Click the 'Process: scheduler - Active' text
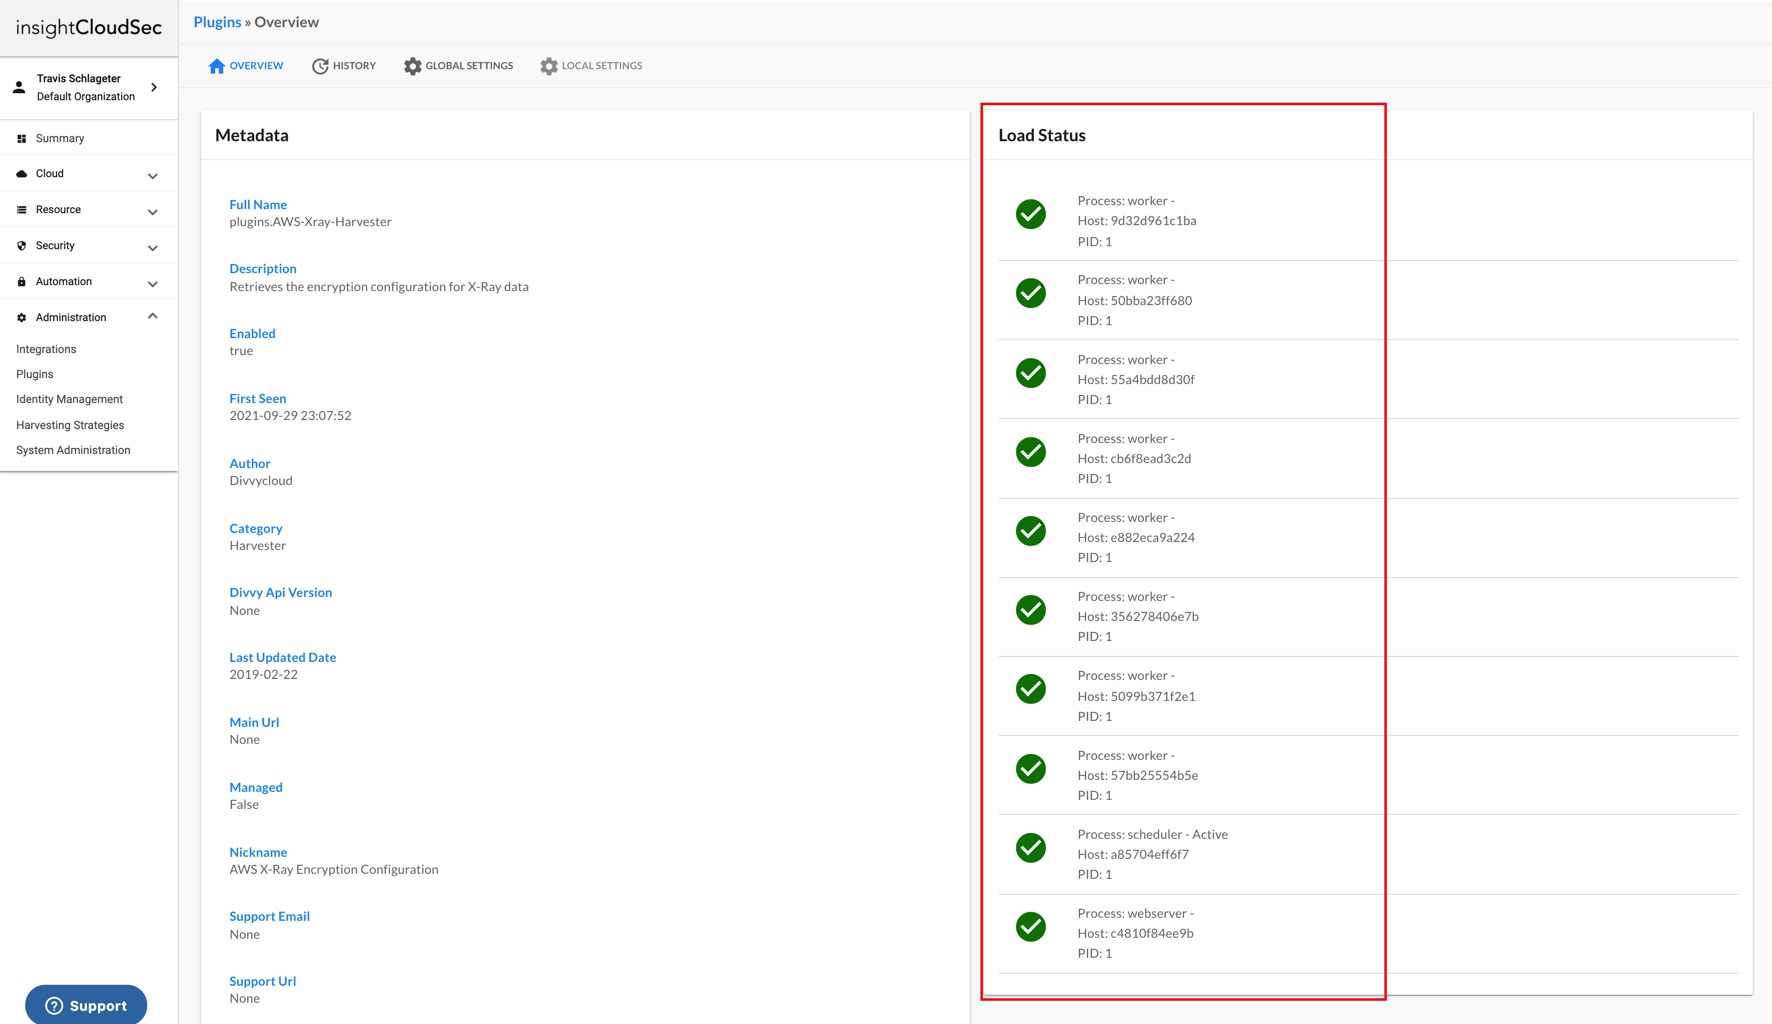The width and height of the screenshot is (1772, 1024). [x=1153, y=835]
